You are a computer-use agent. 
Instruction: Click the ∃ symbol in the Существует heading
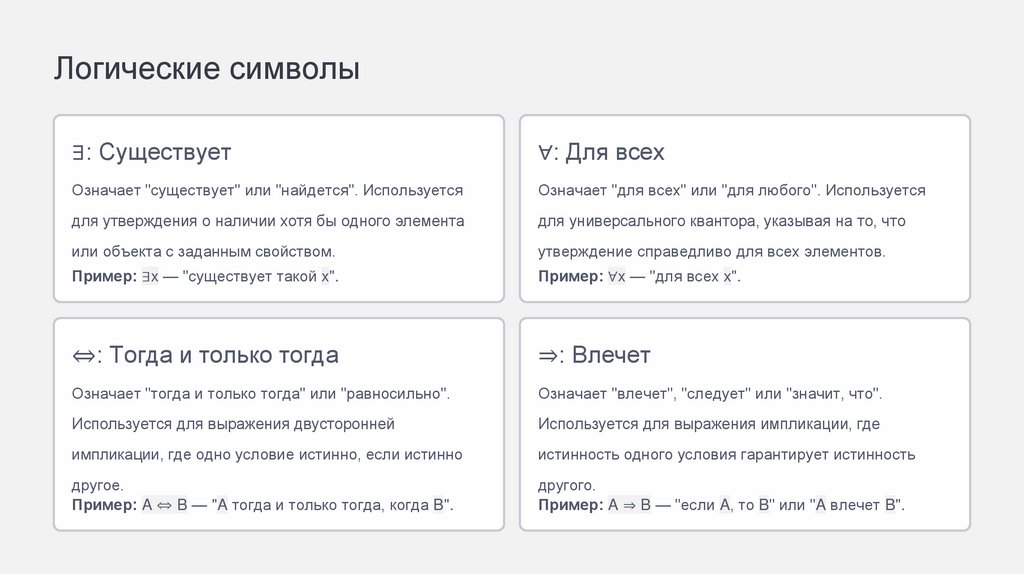pos(77,153)
